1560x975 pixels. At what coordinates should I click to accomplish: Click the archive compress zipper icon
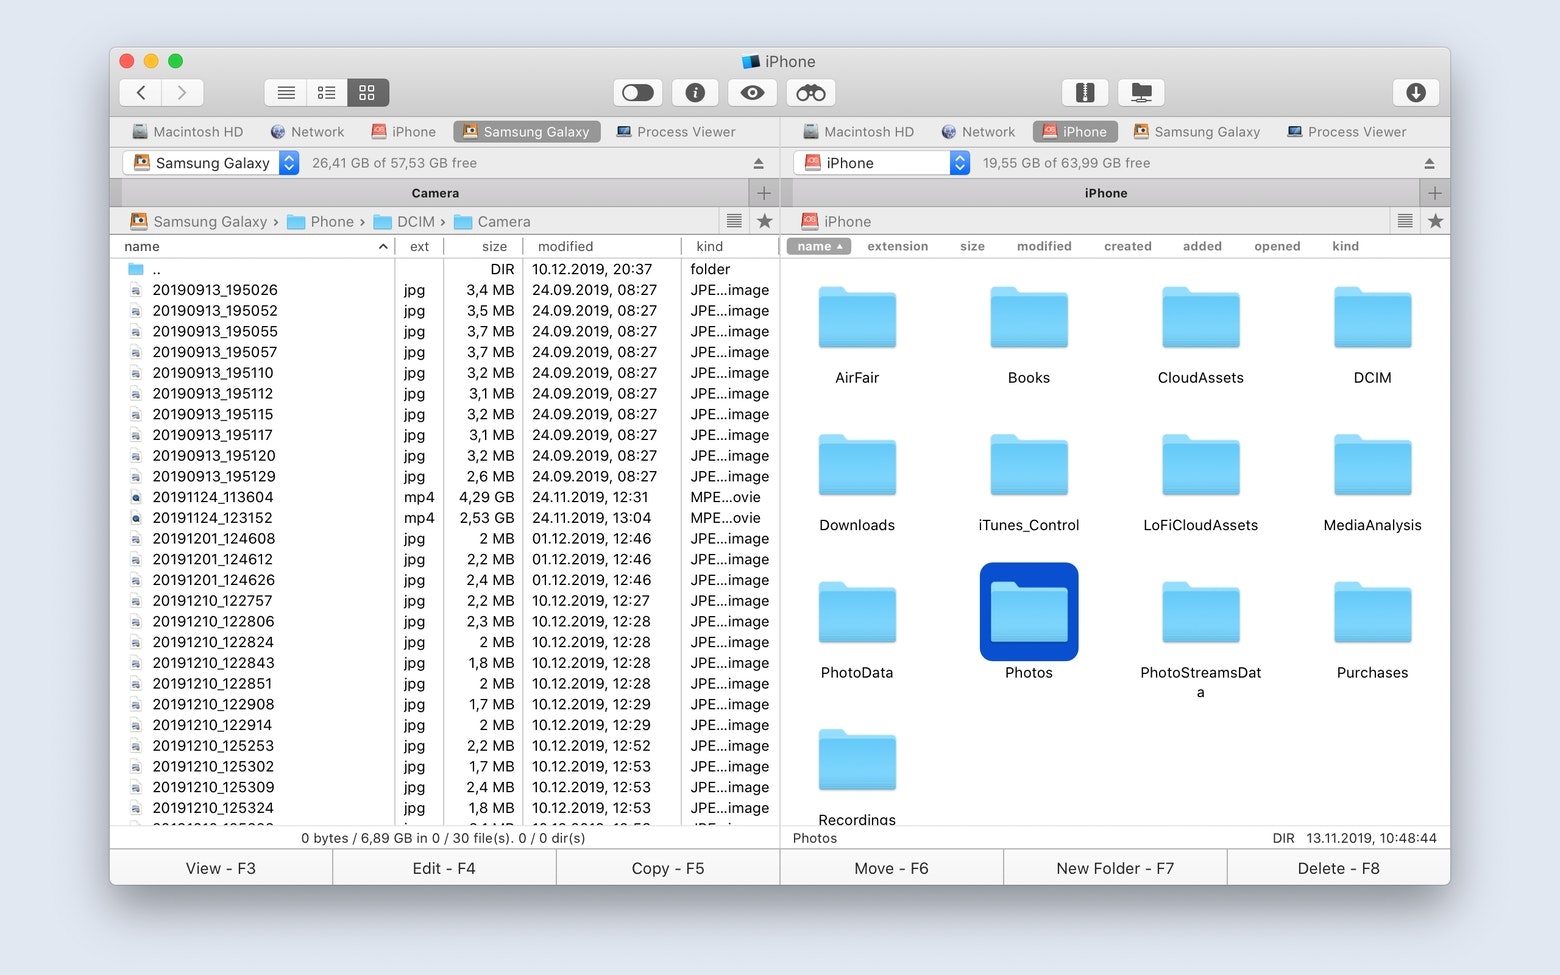click(1085, 93)
